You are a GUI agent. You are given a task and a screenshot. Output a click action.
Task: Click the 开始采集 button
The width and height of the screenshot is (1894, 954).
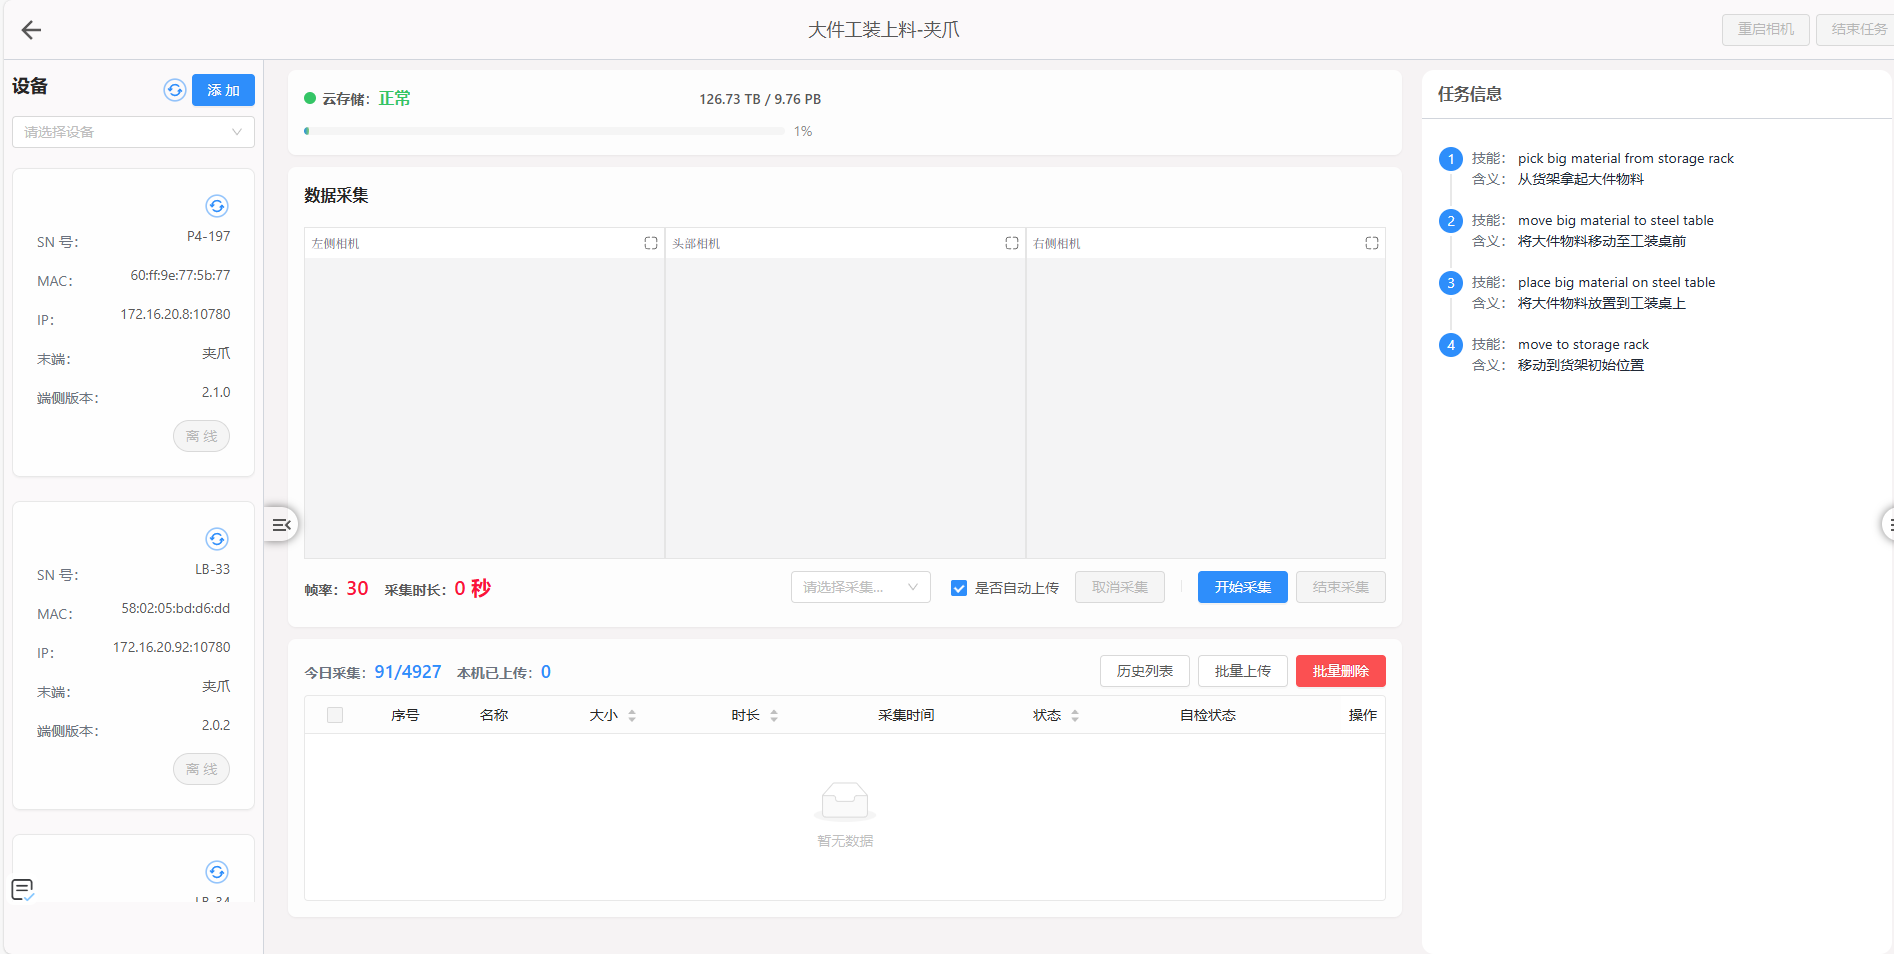click(x=1242, y=587)
